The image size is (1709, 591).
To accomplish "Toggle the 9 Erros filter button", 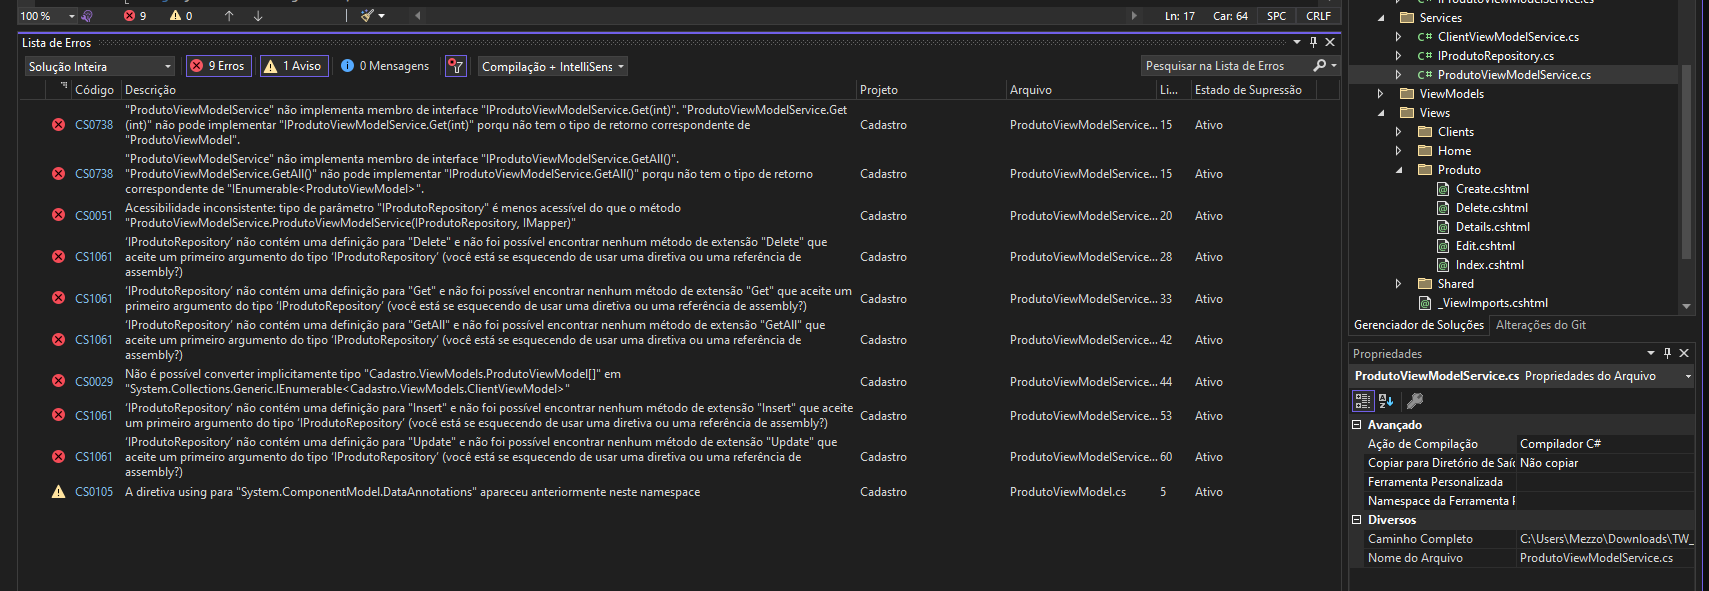I will (x=218, y=66).
